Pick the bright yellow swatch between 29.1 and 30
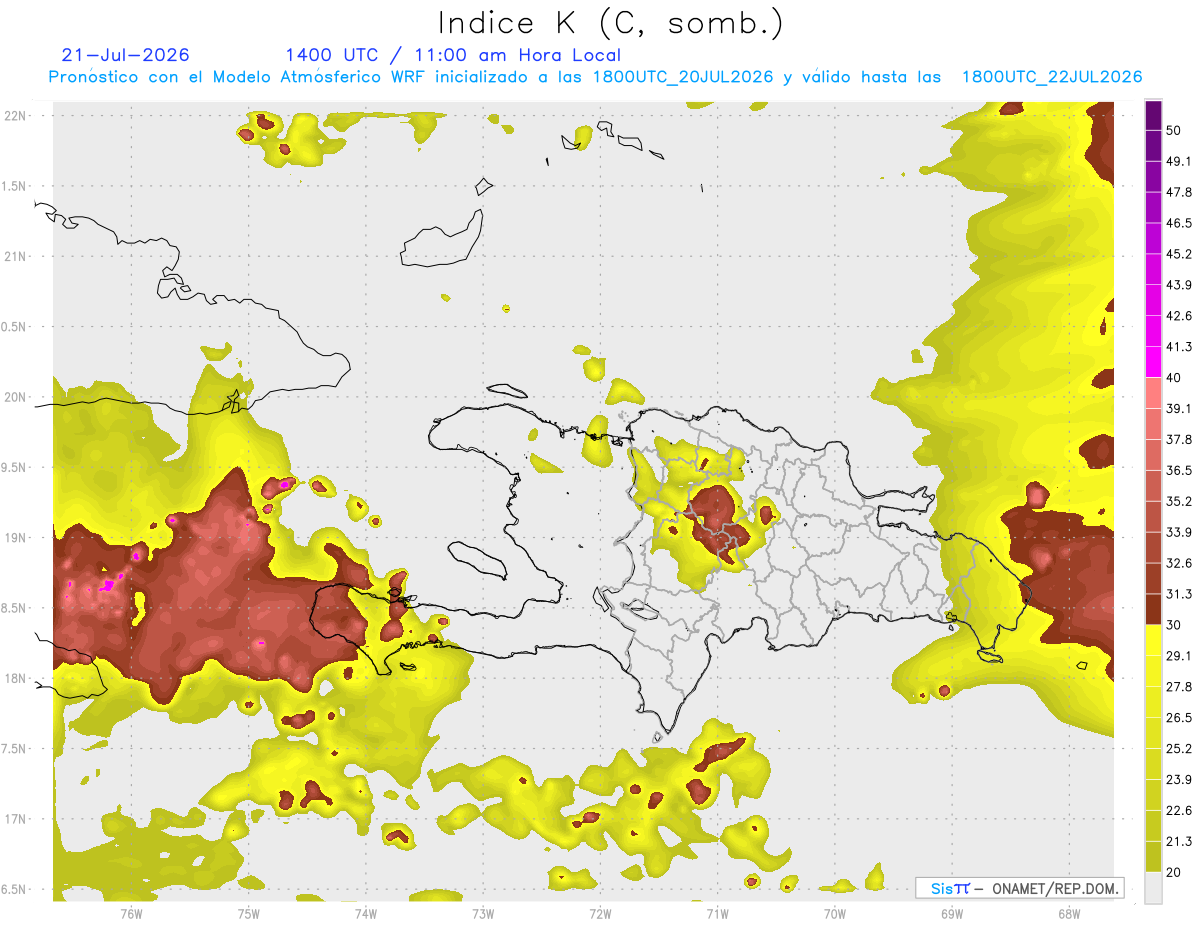 [1153, 641]
